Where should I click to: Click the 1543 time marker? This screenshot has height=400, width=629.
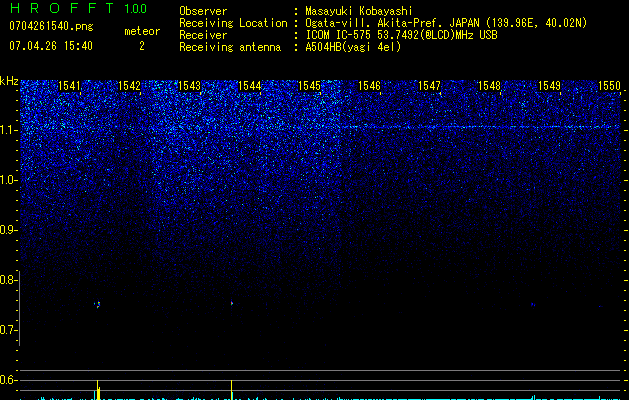(x=189, y=86)
